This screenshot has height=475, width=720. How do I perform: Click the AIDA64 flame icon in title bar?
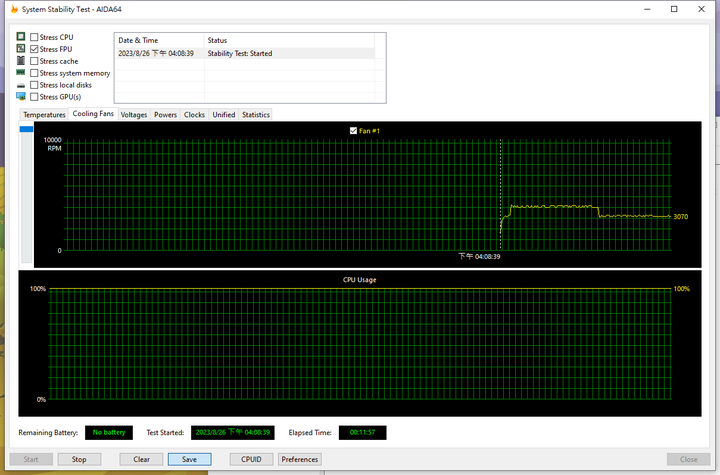click(14, 9)
